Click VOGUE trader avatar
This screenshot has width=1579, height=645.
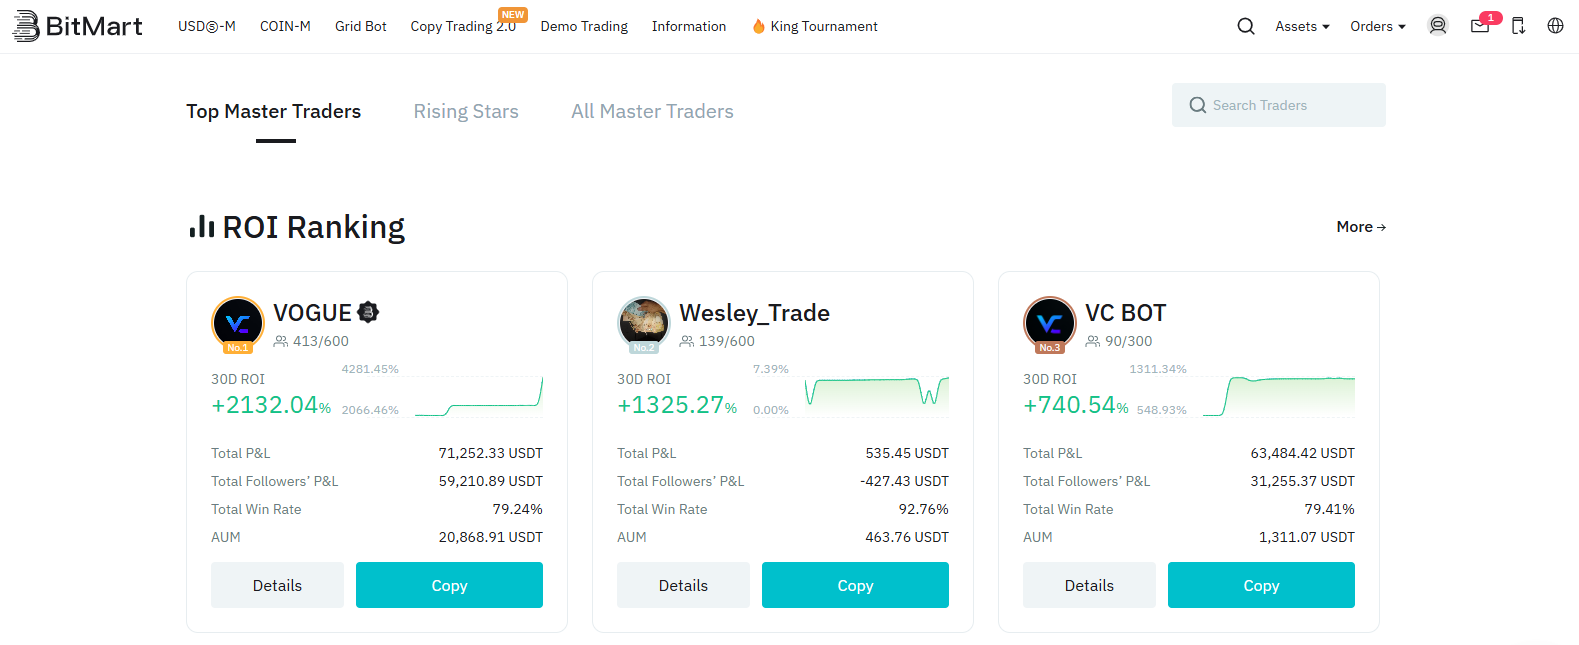click(238, 323)
